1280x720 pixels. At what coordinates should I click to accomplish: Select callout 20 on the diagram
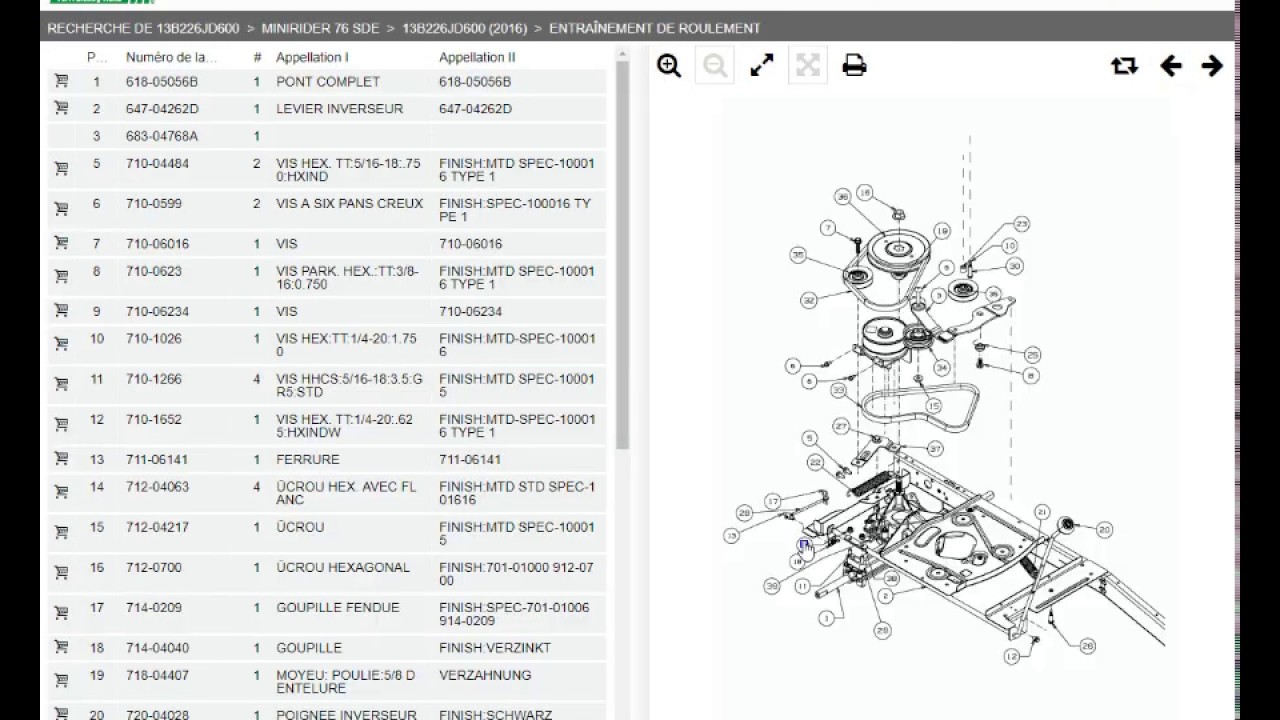click(x=1104, y=530)
